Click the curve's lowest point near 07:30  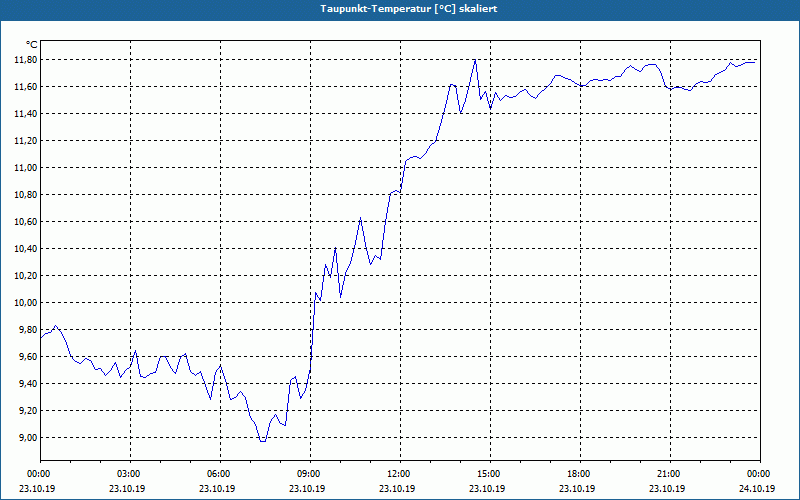tap(263, 441)
